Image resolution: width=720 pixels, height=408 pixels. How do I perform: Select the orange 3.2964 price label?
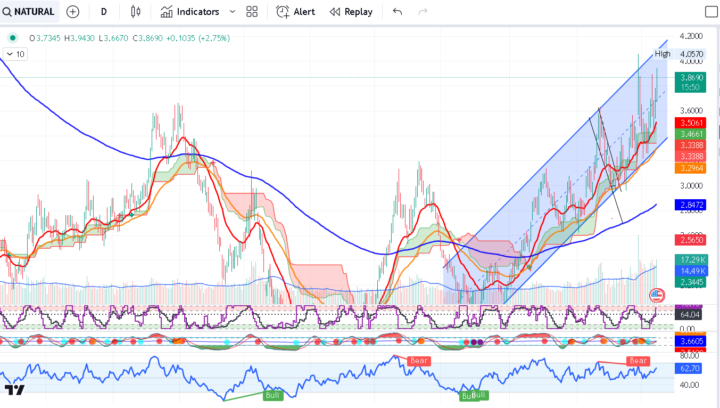[690, 168]
